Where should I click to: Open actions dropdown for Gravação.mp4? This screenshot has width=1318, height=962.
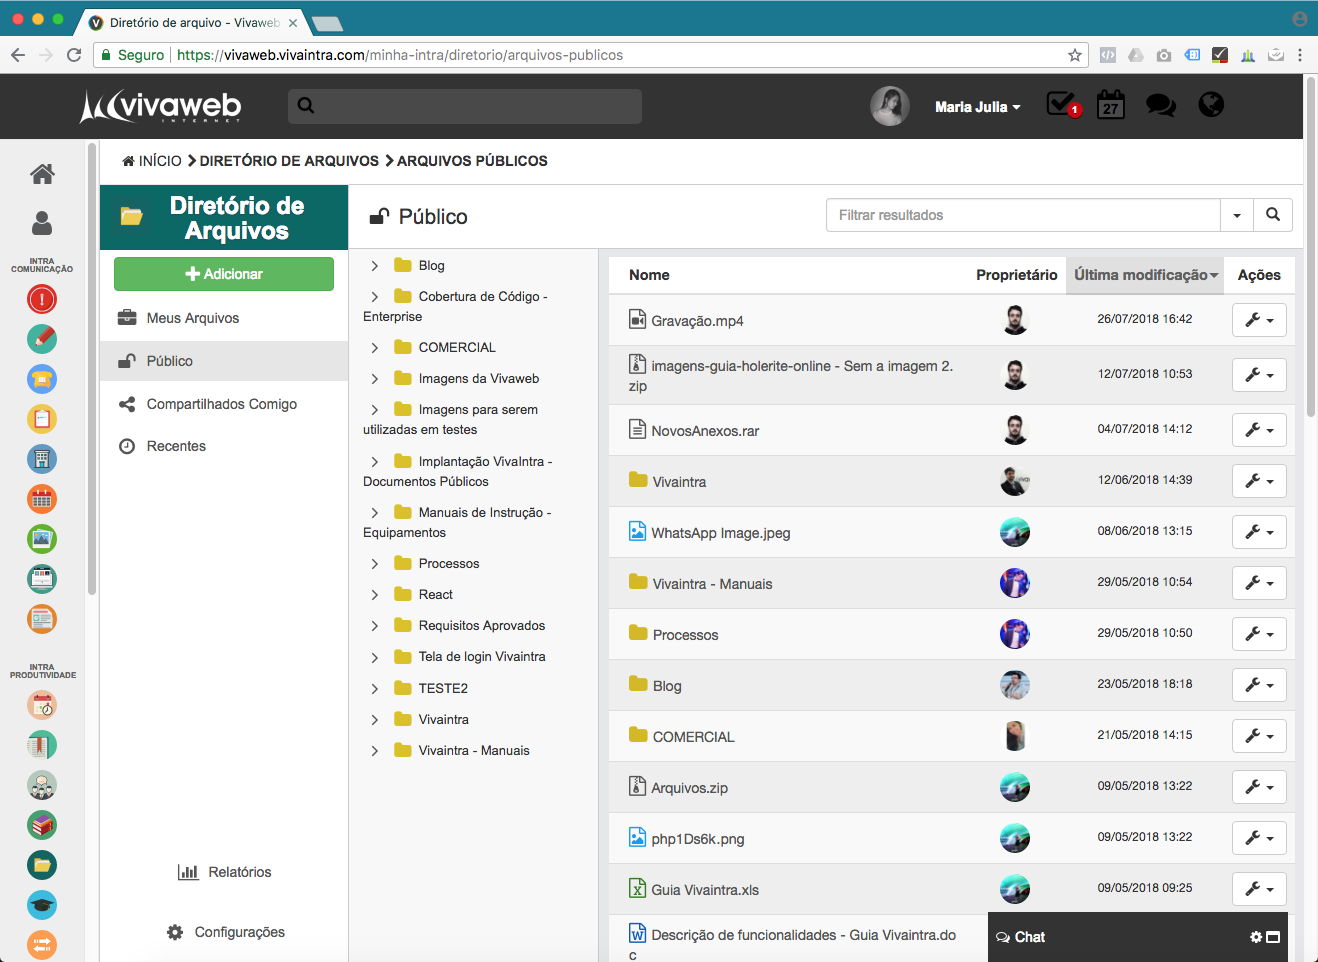point(1259,321)
